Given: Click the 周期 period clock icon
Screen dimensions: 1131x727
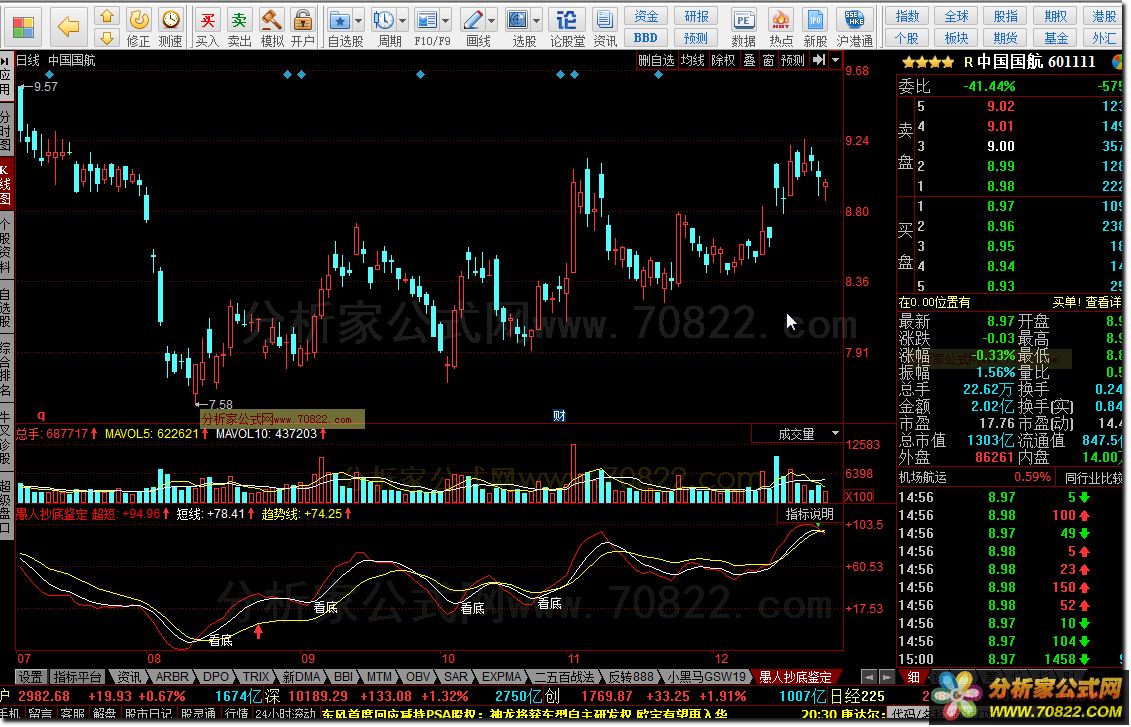Looking at the screenshot, I should [383, 20].
